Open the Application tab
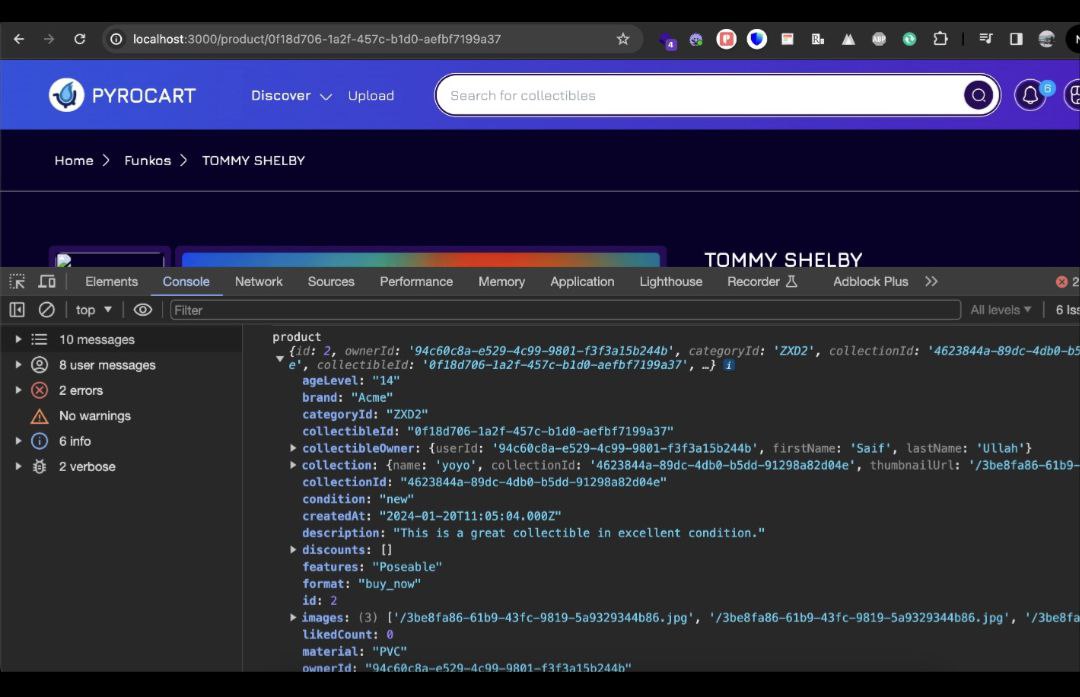The width and height of the screenshot is (1080, 697). pos(582,282)
